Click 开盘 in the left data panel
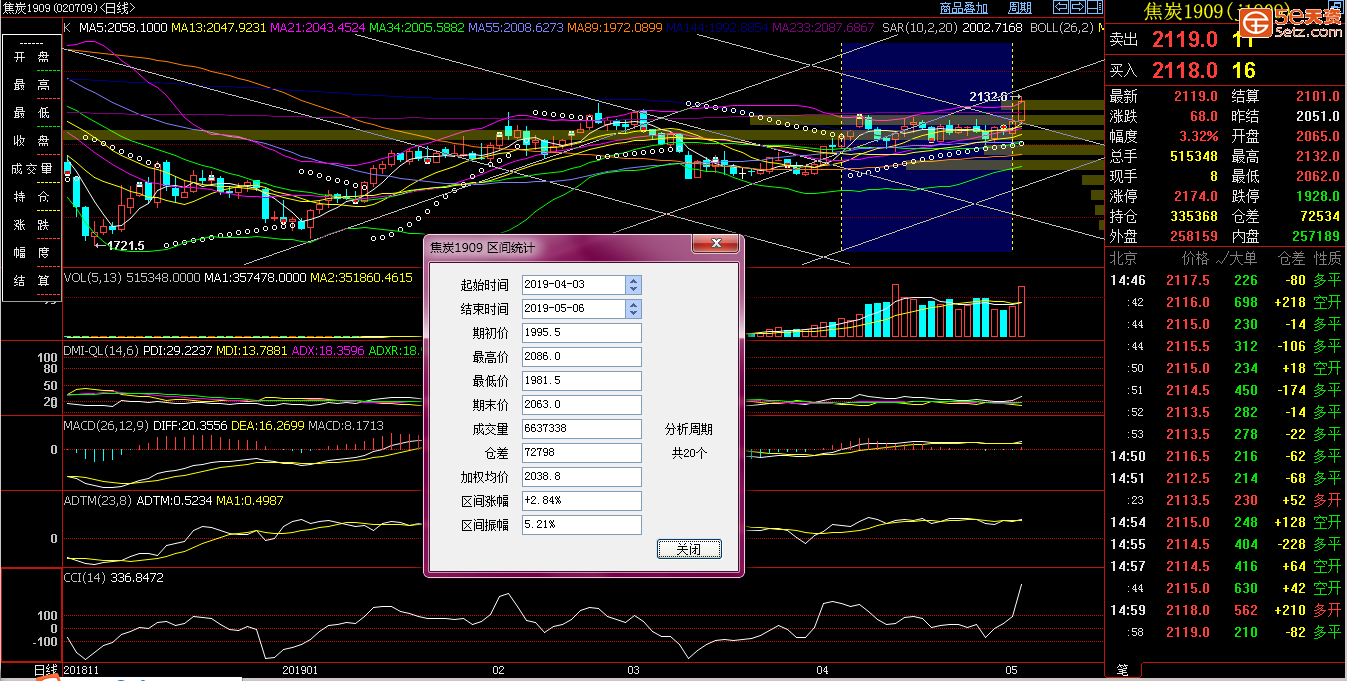 coord(31,57)
